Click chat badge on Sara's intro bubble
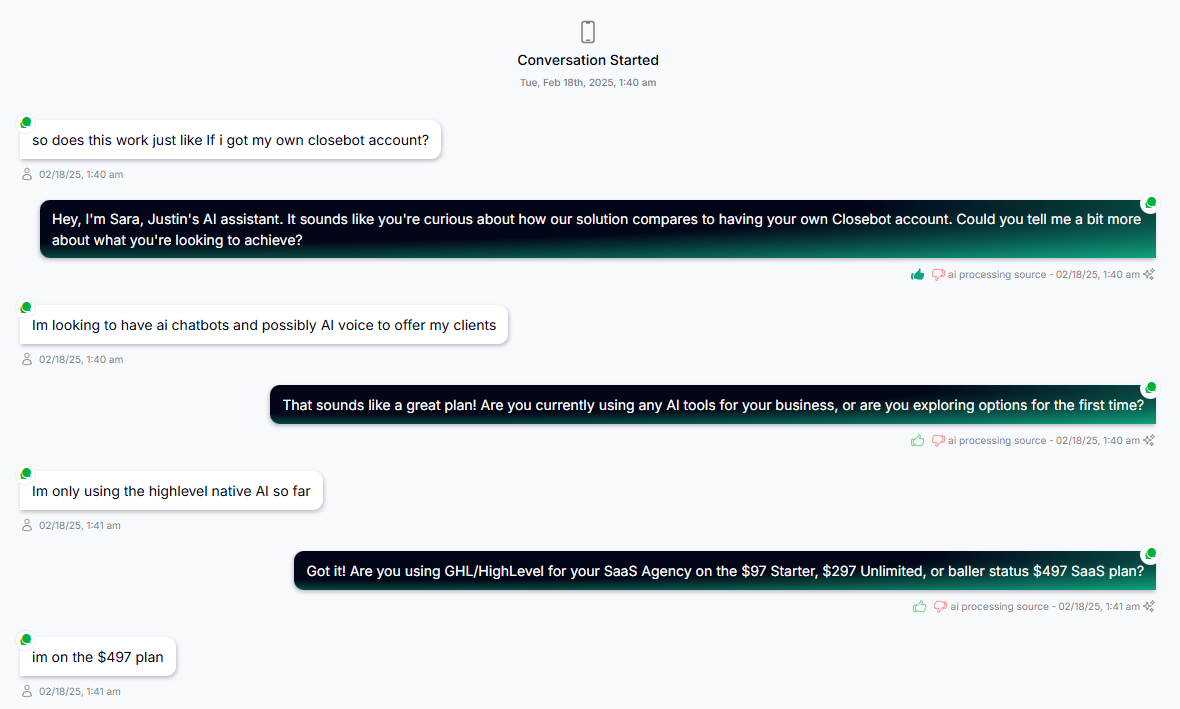The width and height of the screenshot is (1180, 709). coord(1150,203)
